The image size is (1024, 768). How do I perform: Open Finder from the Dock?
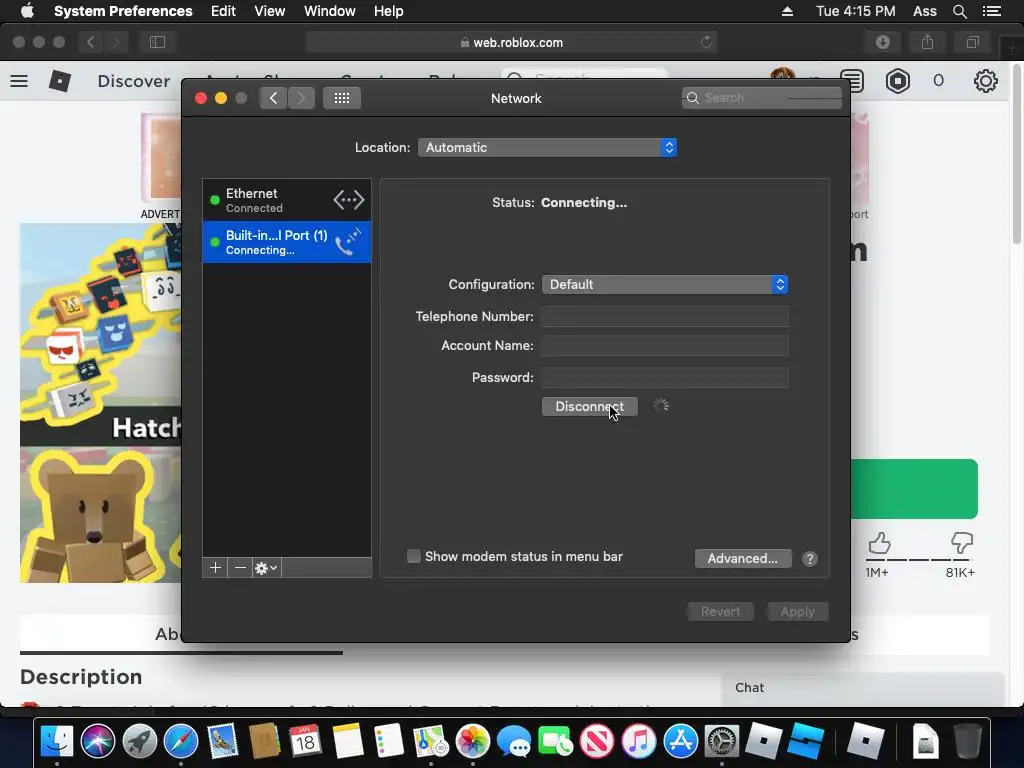click(57, 741)
